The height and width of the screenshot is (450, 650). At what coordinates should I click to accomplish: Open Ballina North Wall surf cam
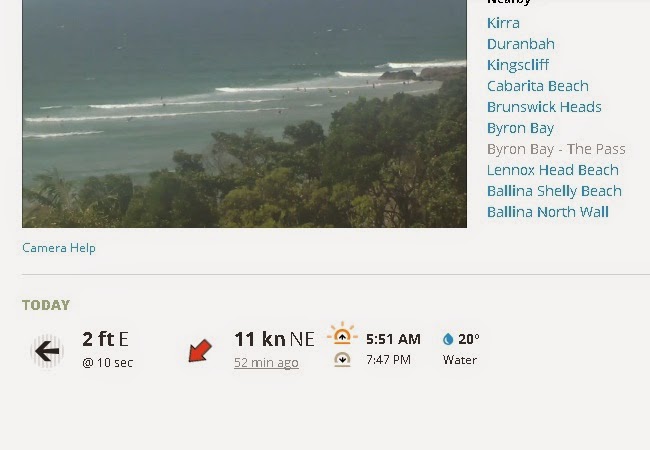point(548,212)
